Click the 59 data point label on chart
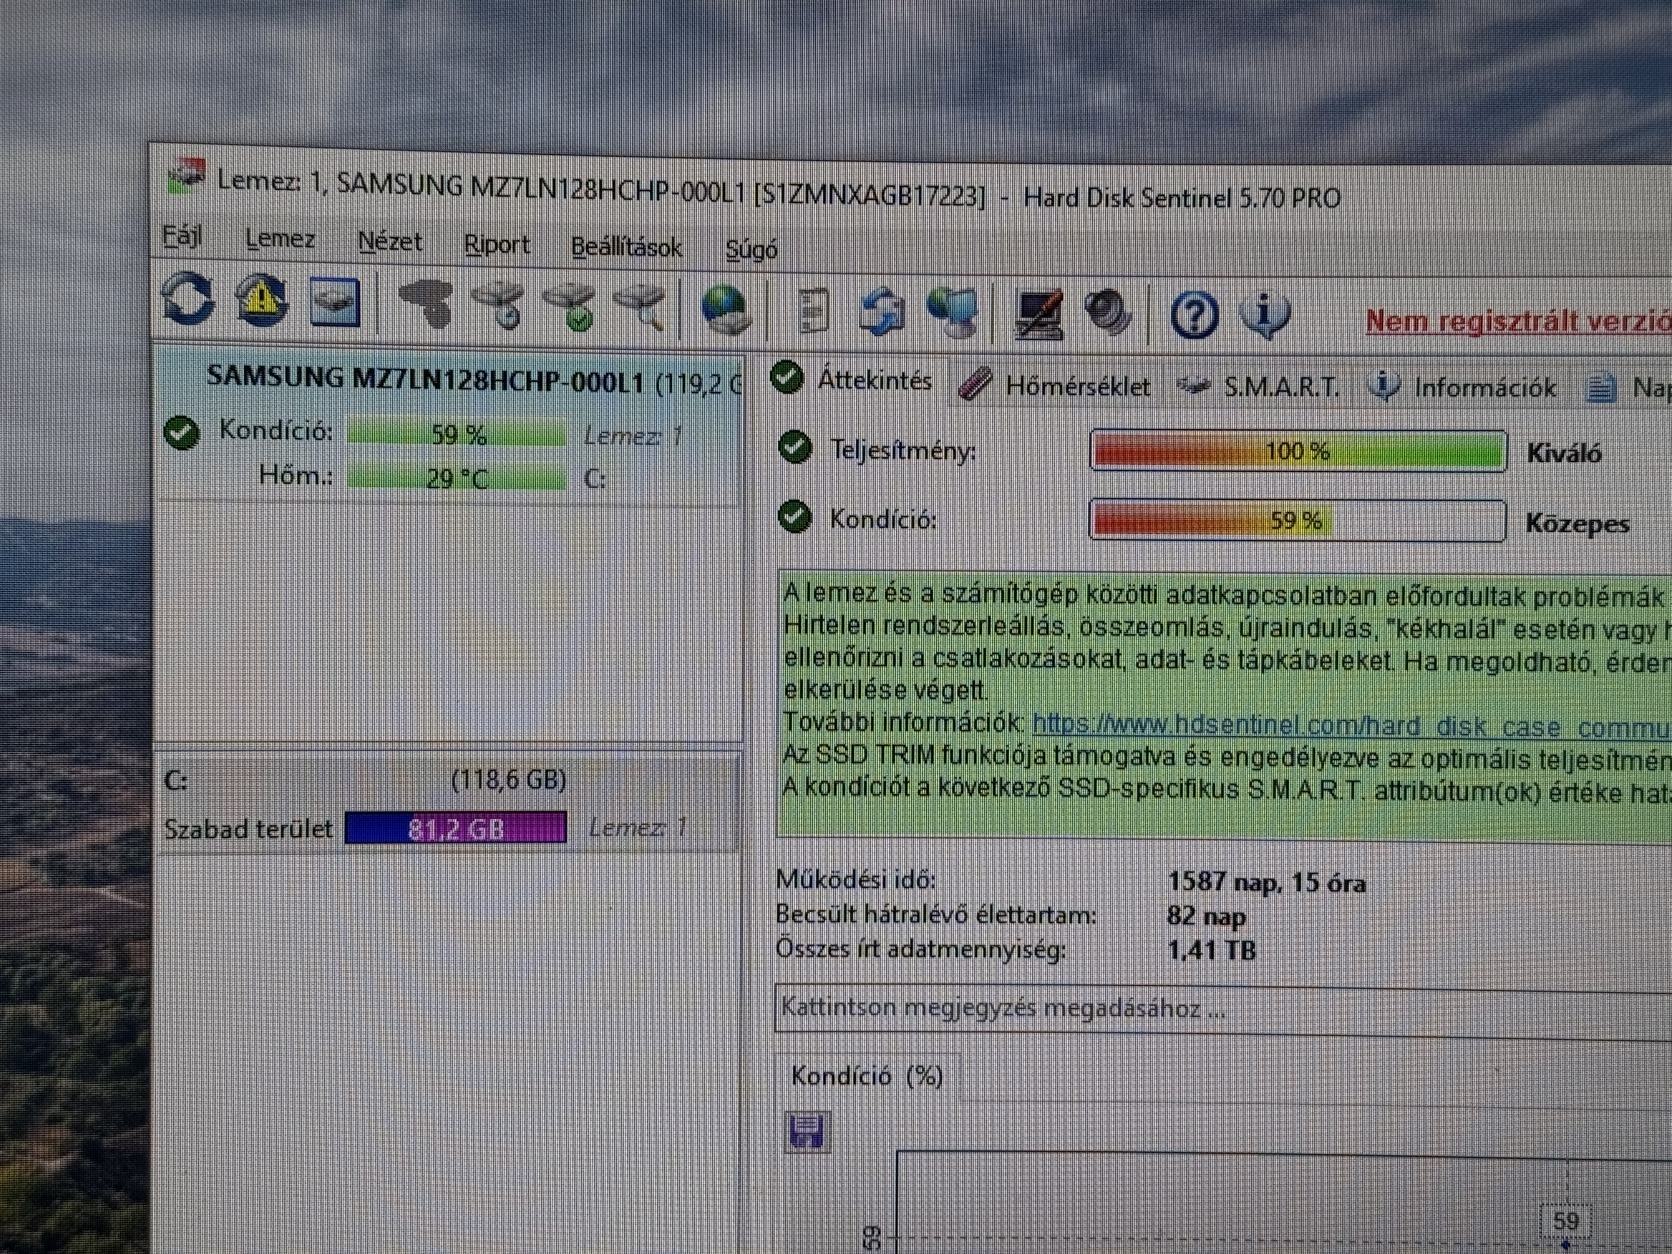Image resolution: width=1672 pixels, height=1254 pixels. pos(1565,1221)
